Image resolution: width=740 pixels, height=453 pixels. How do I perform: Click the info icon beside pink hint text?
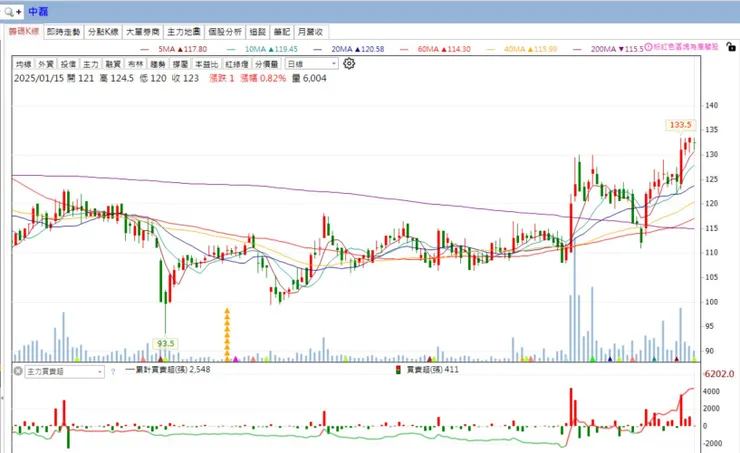648,47
